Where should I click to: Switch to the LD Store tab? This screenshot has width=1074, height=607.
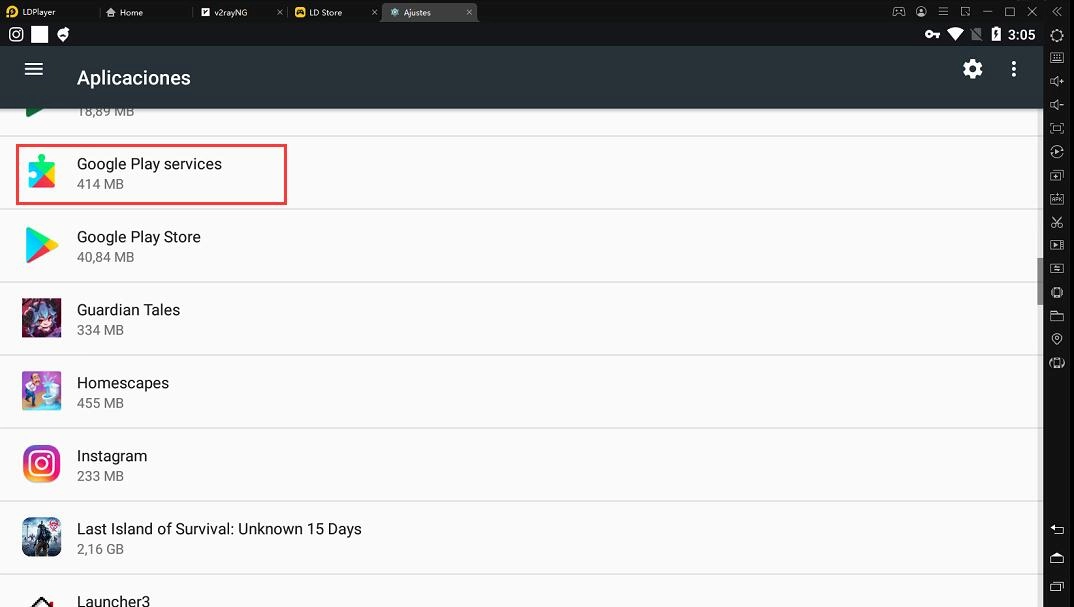click(x=325, y=12)
